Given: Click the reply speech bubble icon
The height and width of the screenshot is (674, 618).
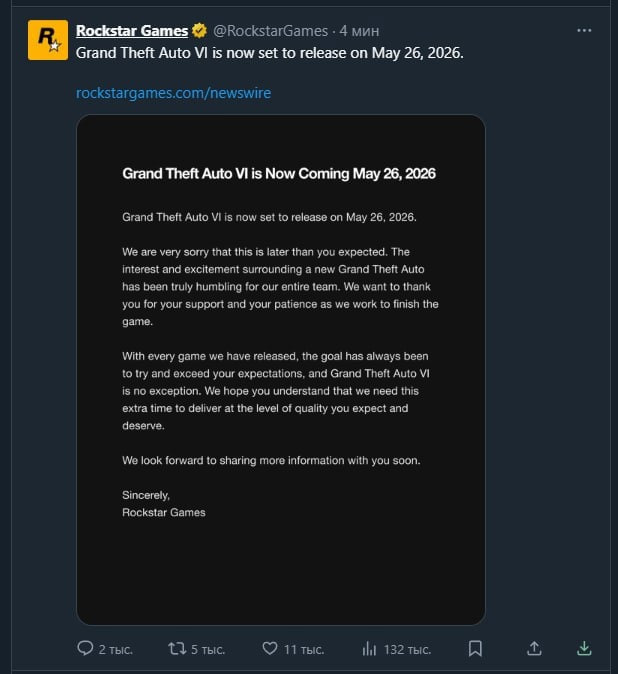Looking at the screenshot, I should pyautogui.click(x=85, y=648).
